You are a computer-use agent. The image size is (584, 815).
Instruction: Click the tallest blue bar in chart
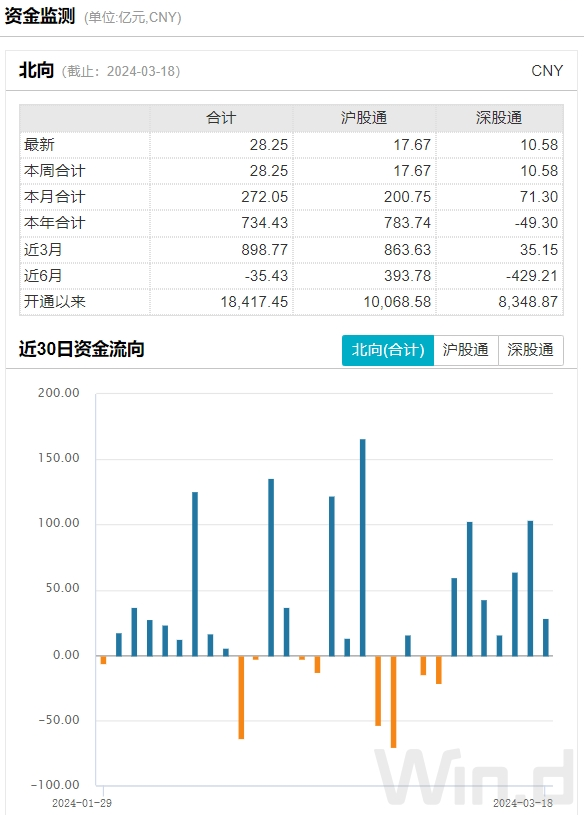[363, 547]
